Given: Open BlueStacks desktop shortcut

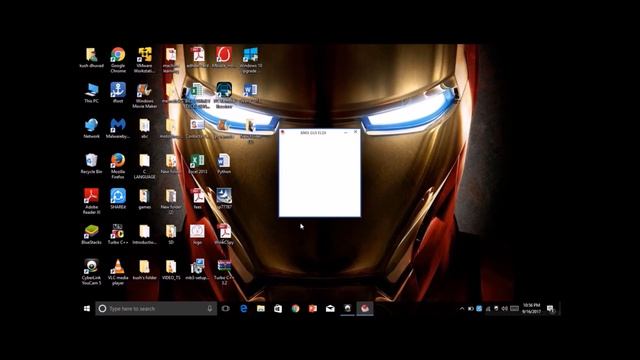Looking at the screenshot, I should point(91,234).
